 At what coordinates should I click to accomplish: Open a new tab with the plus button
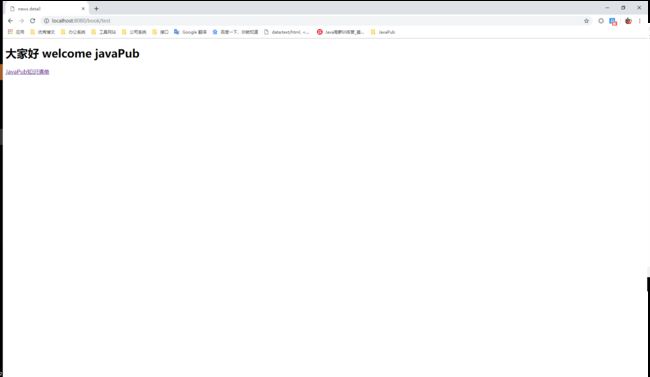point(96,8)
